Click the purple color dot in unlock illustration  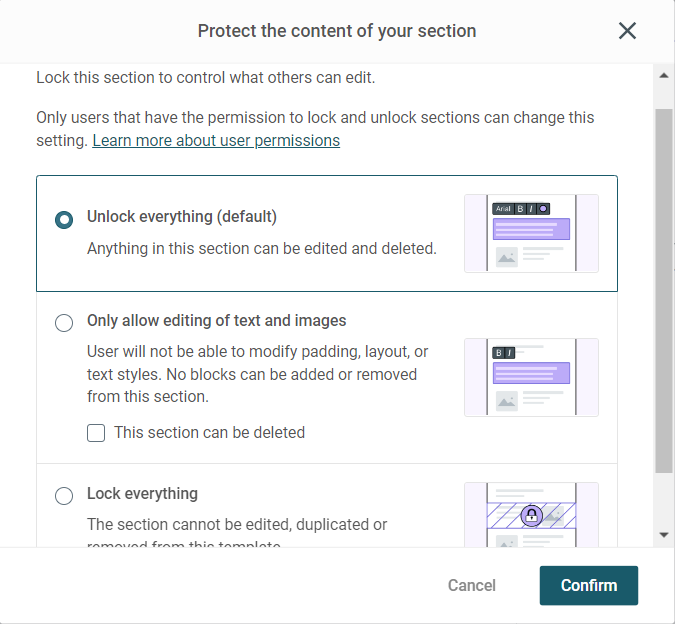click(x=543, y=209)
